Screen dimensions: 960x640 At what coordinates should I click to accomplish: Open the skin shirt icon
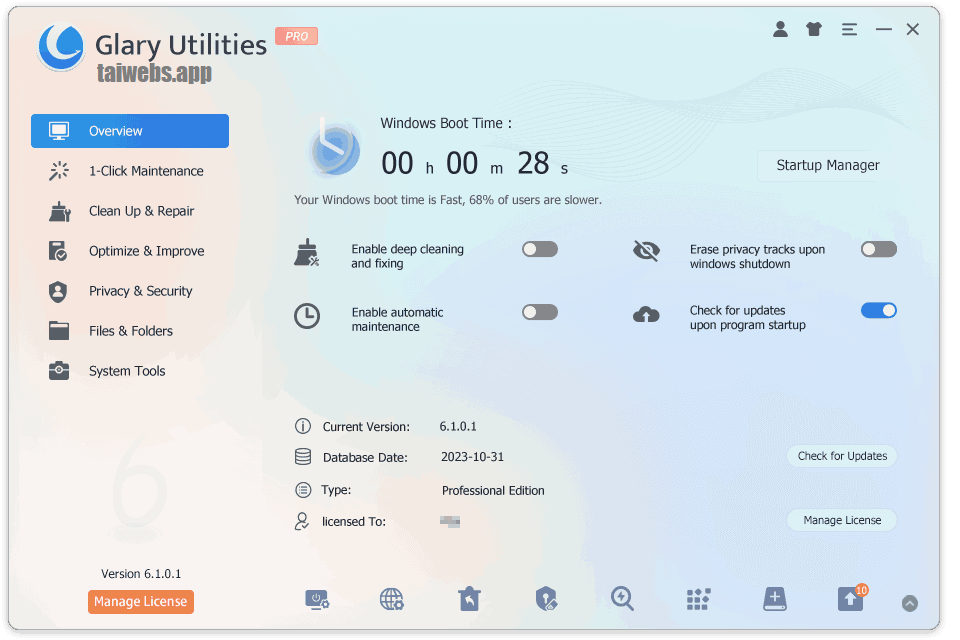814,29
